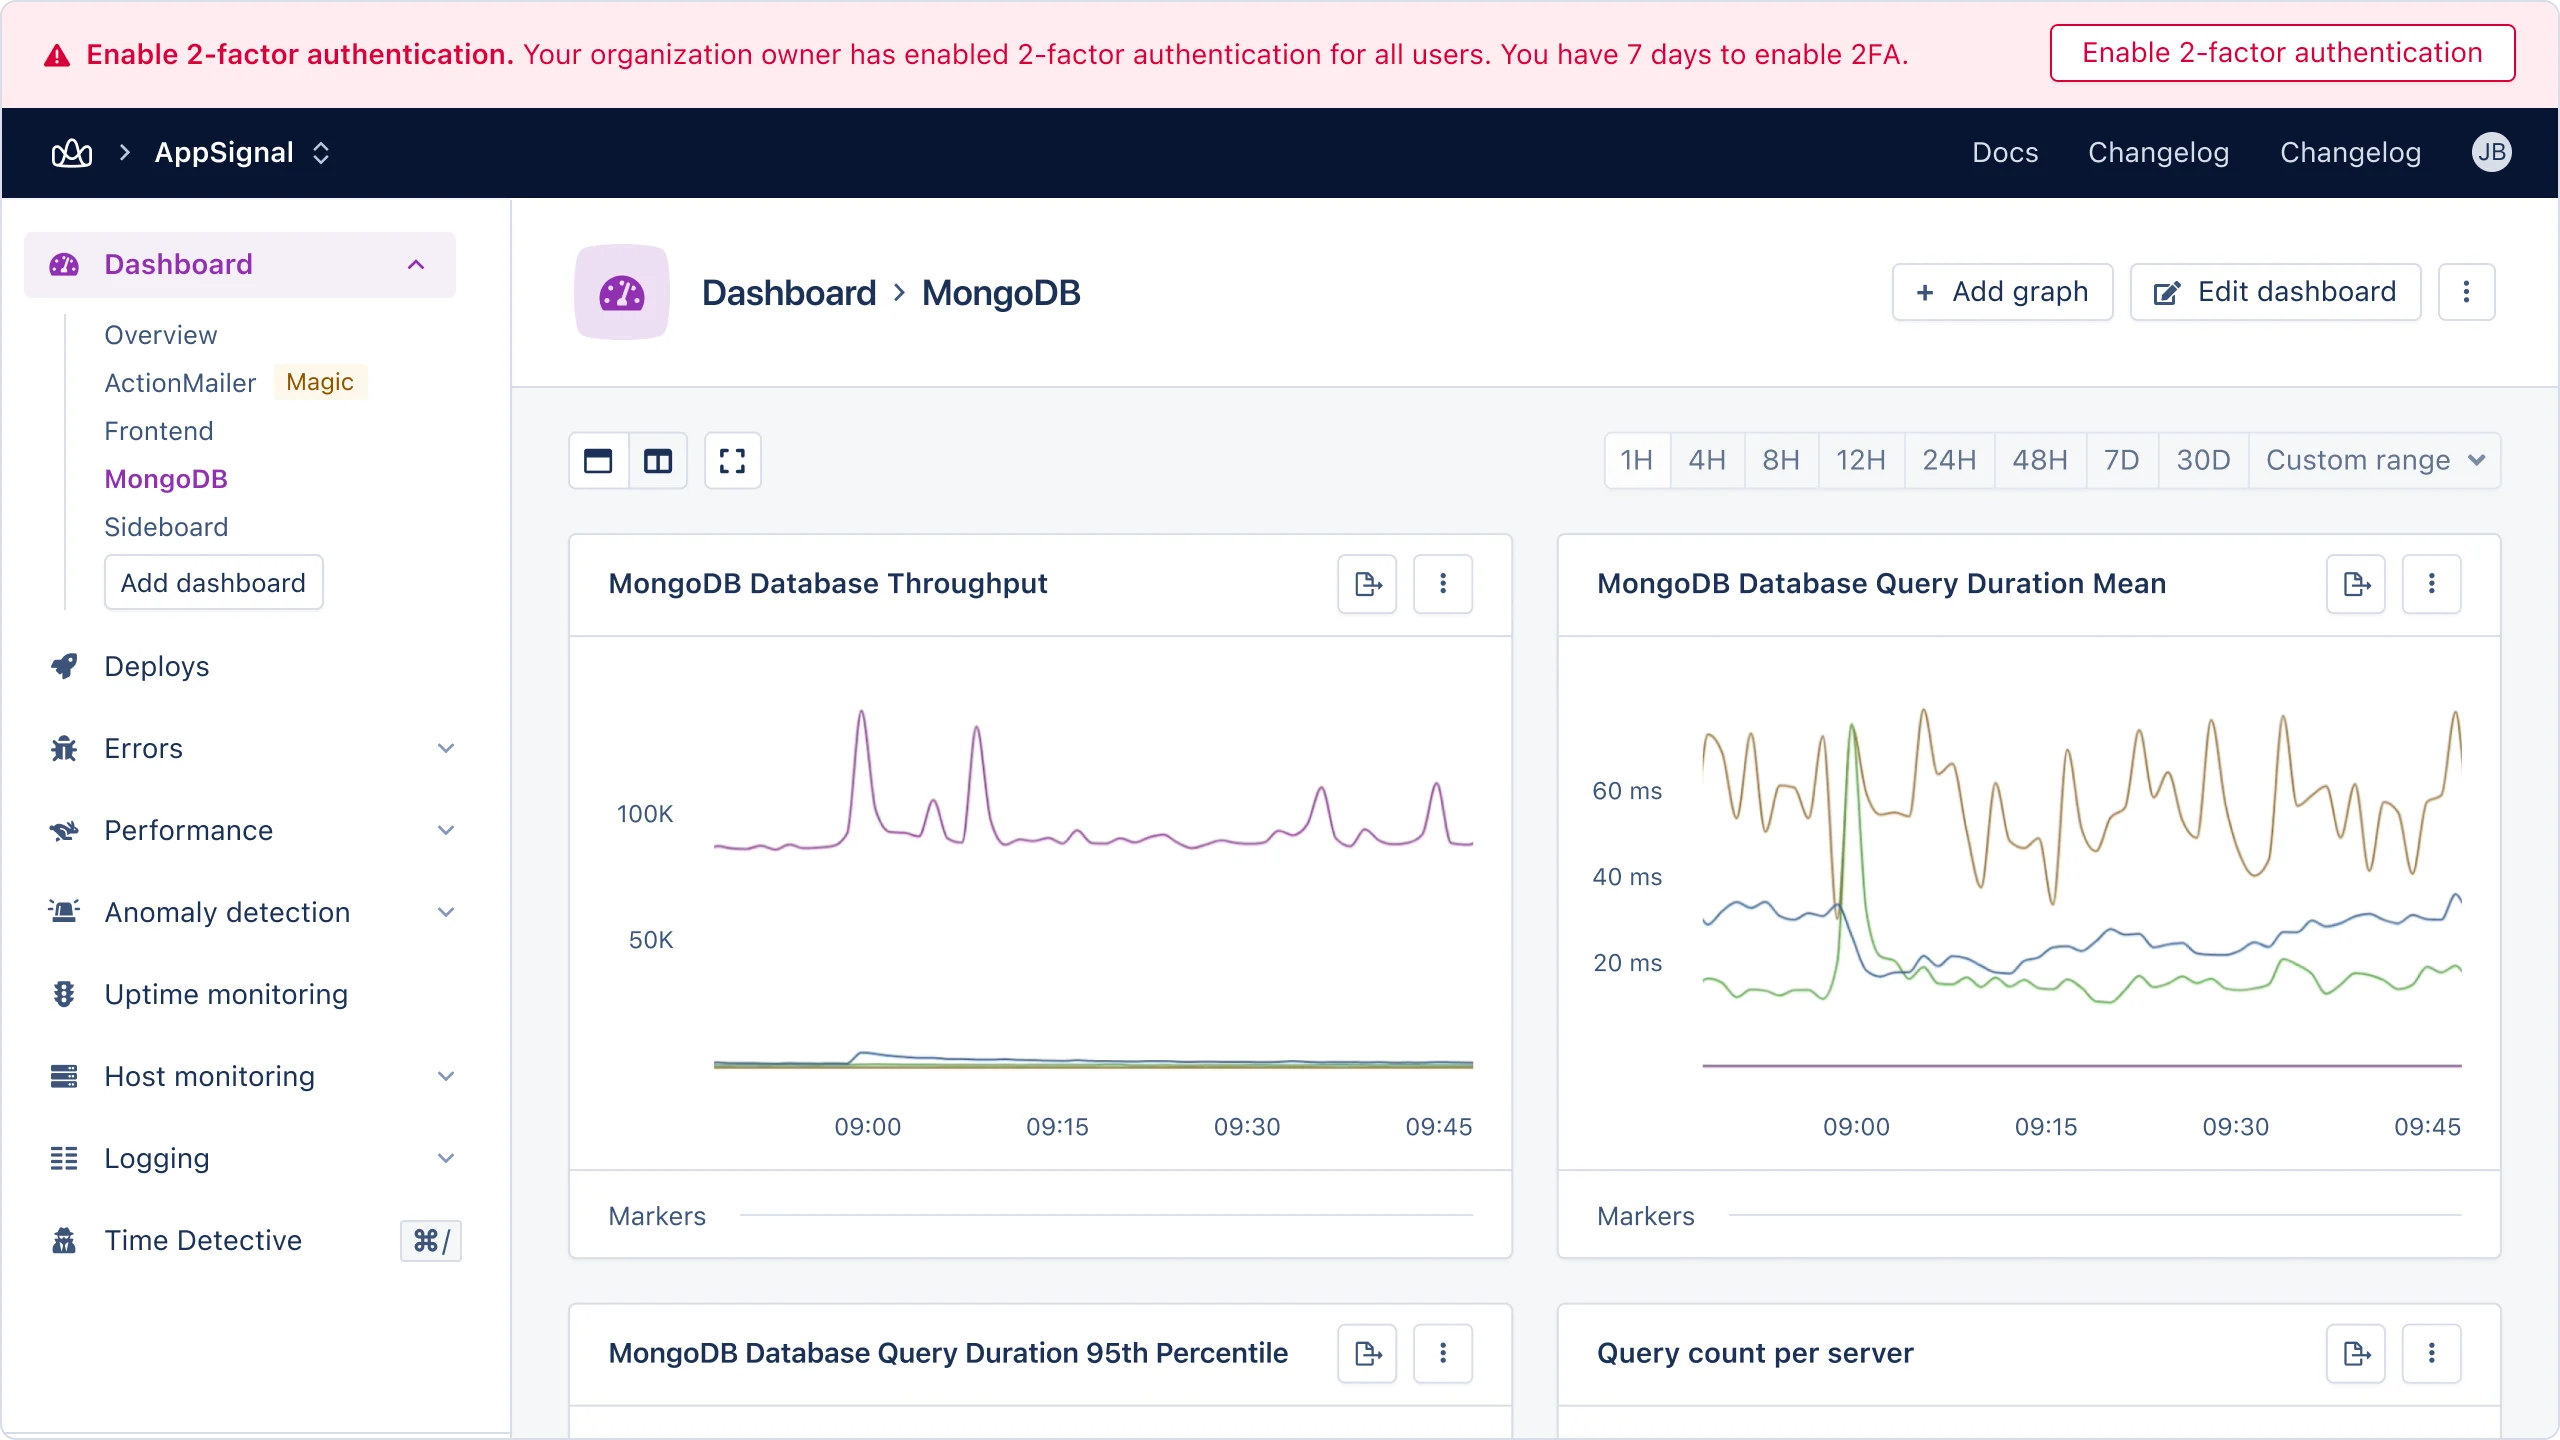Screen dimensions: 2560x1440
Task: Go to Deploys page
Action: 157,666
